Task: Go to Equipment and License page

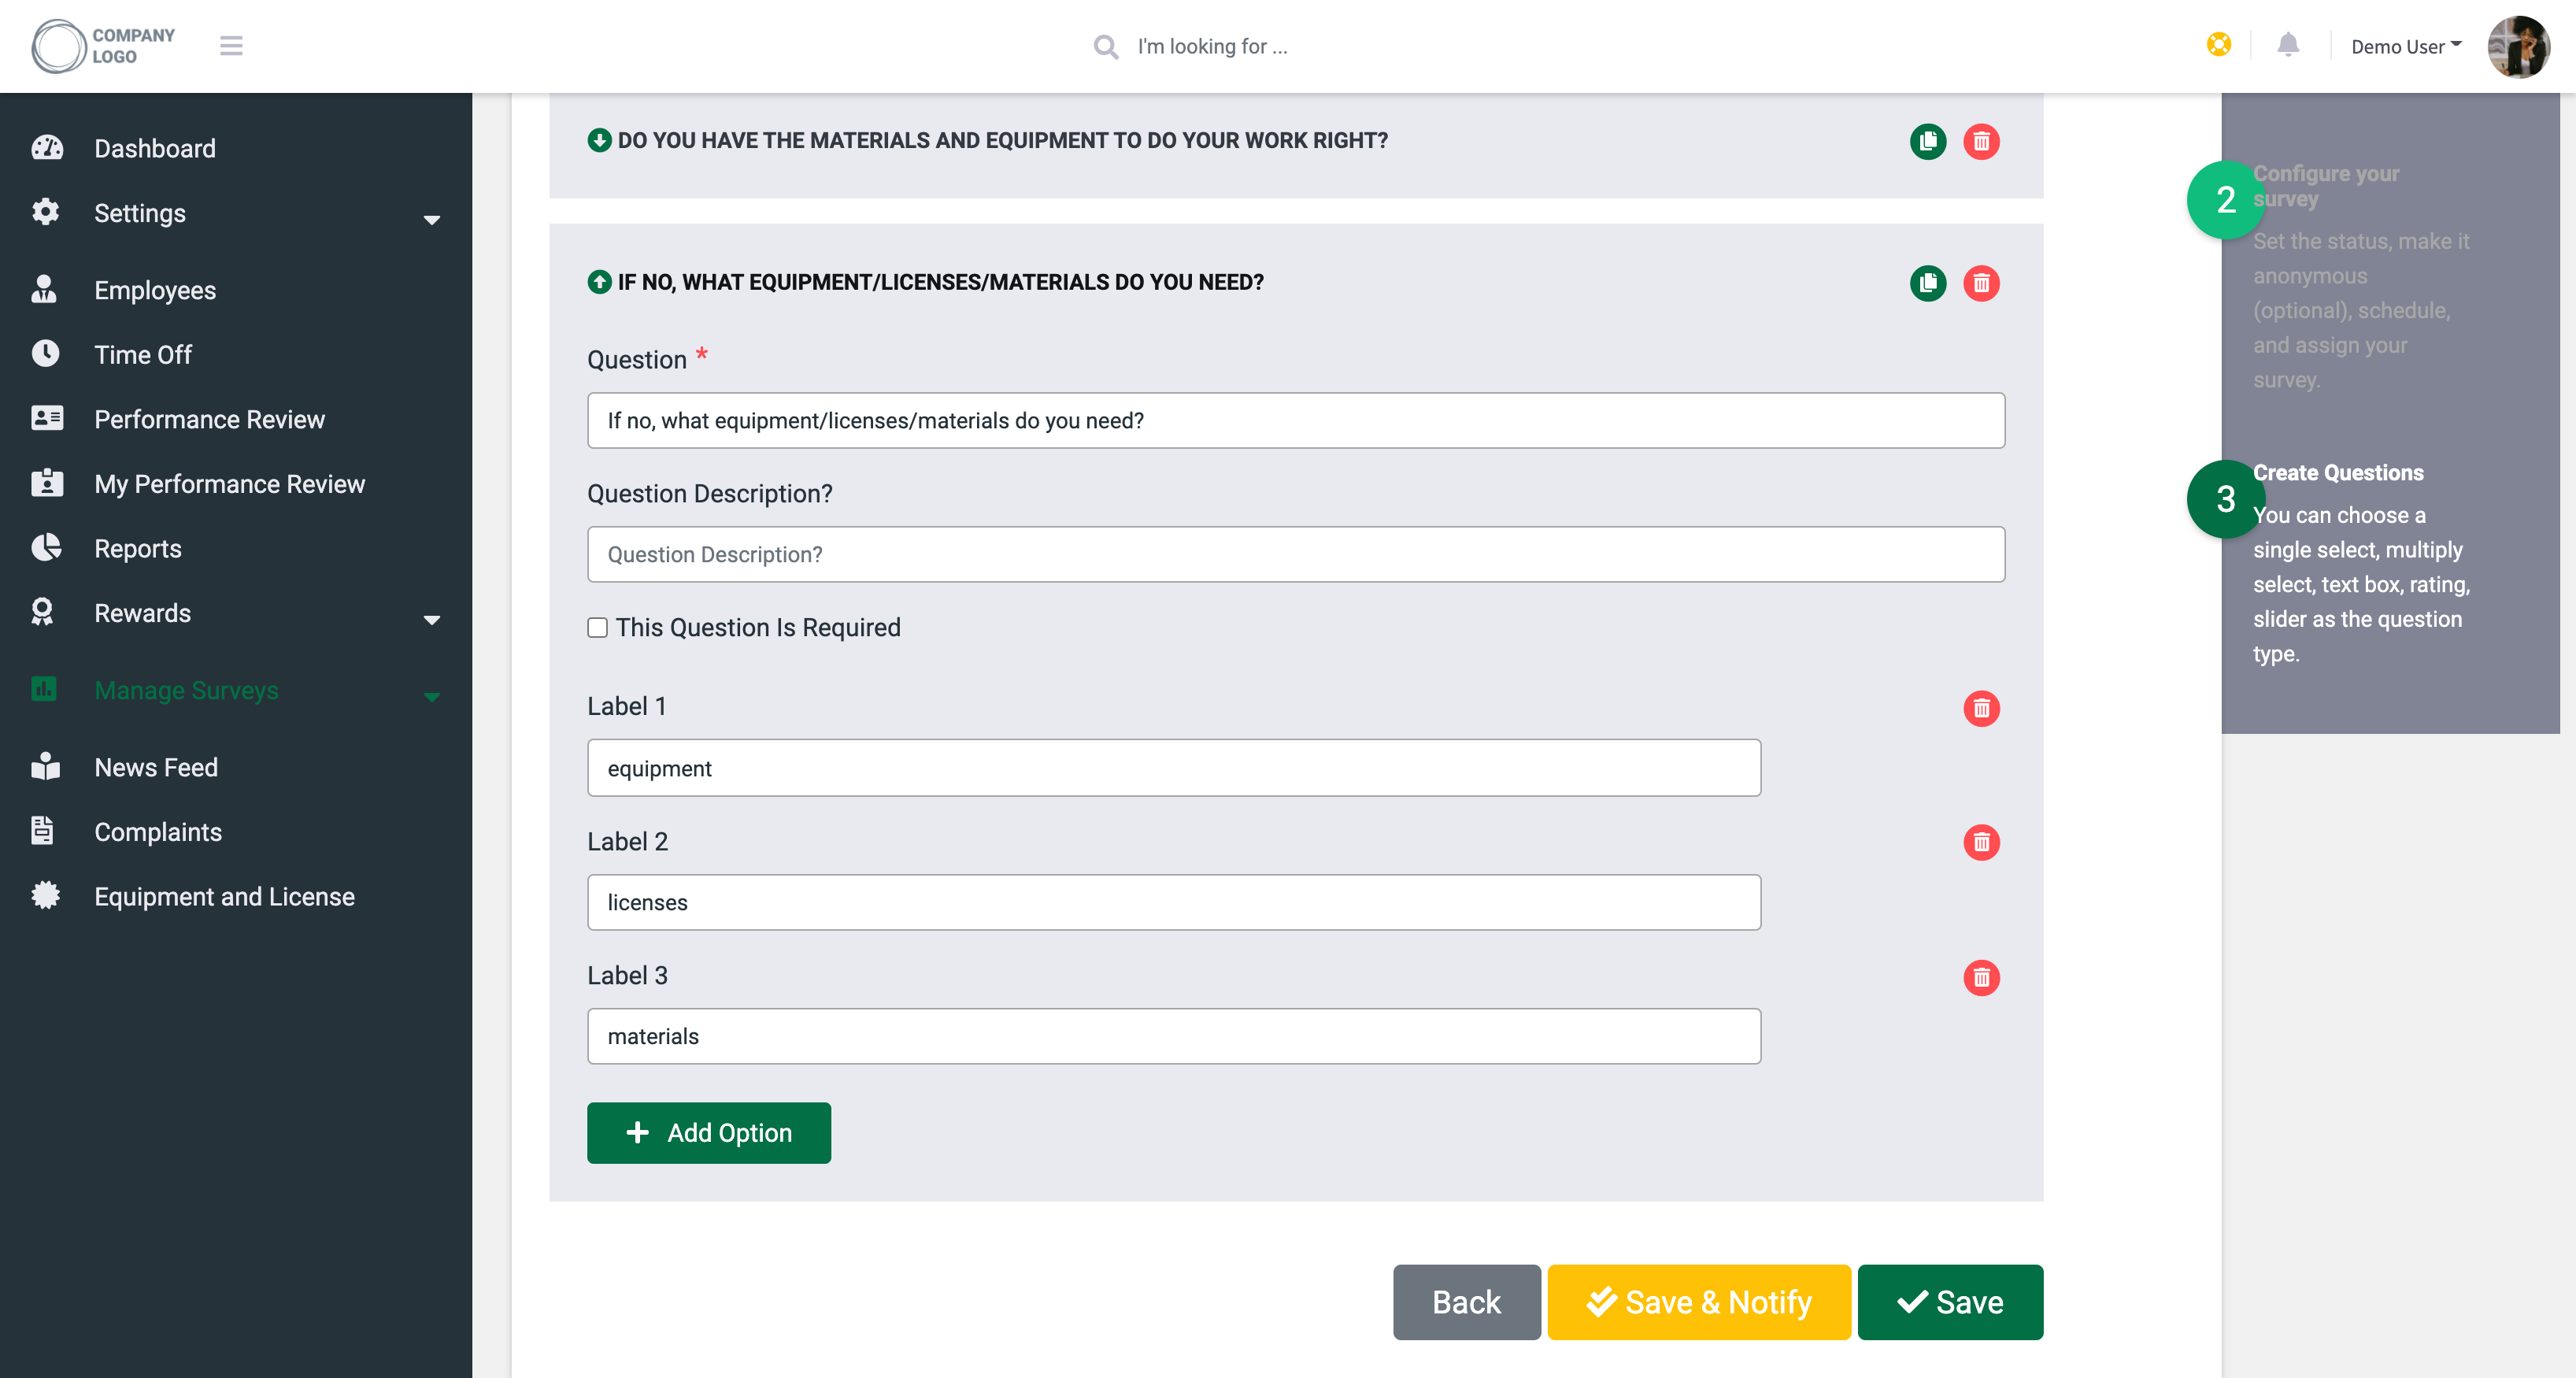Action: 224,896
